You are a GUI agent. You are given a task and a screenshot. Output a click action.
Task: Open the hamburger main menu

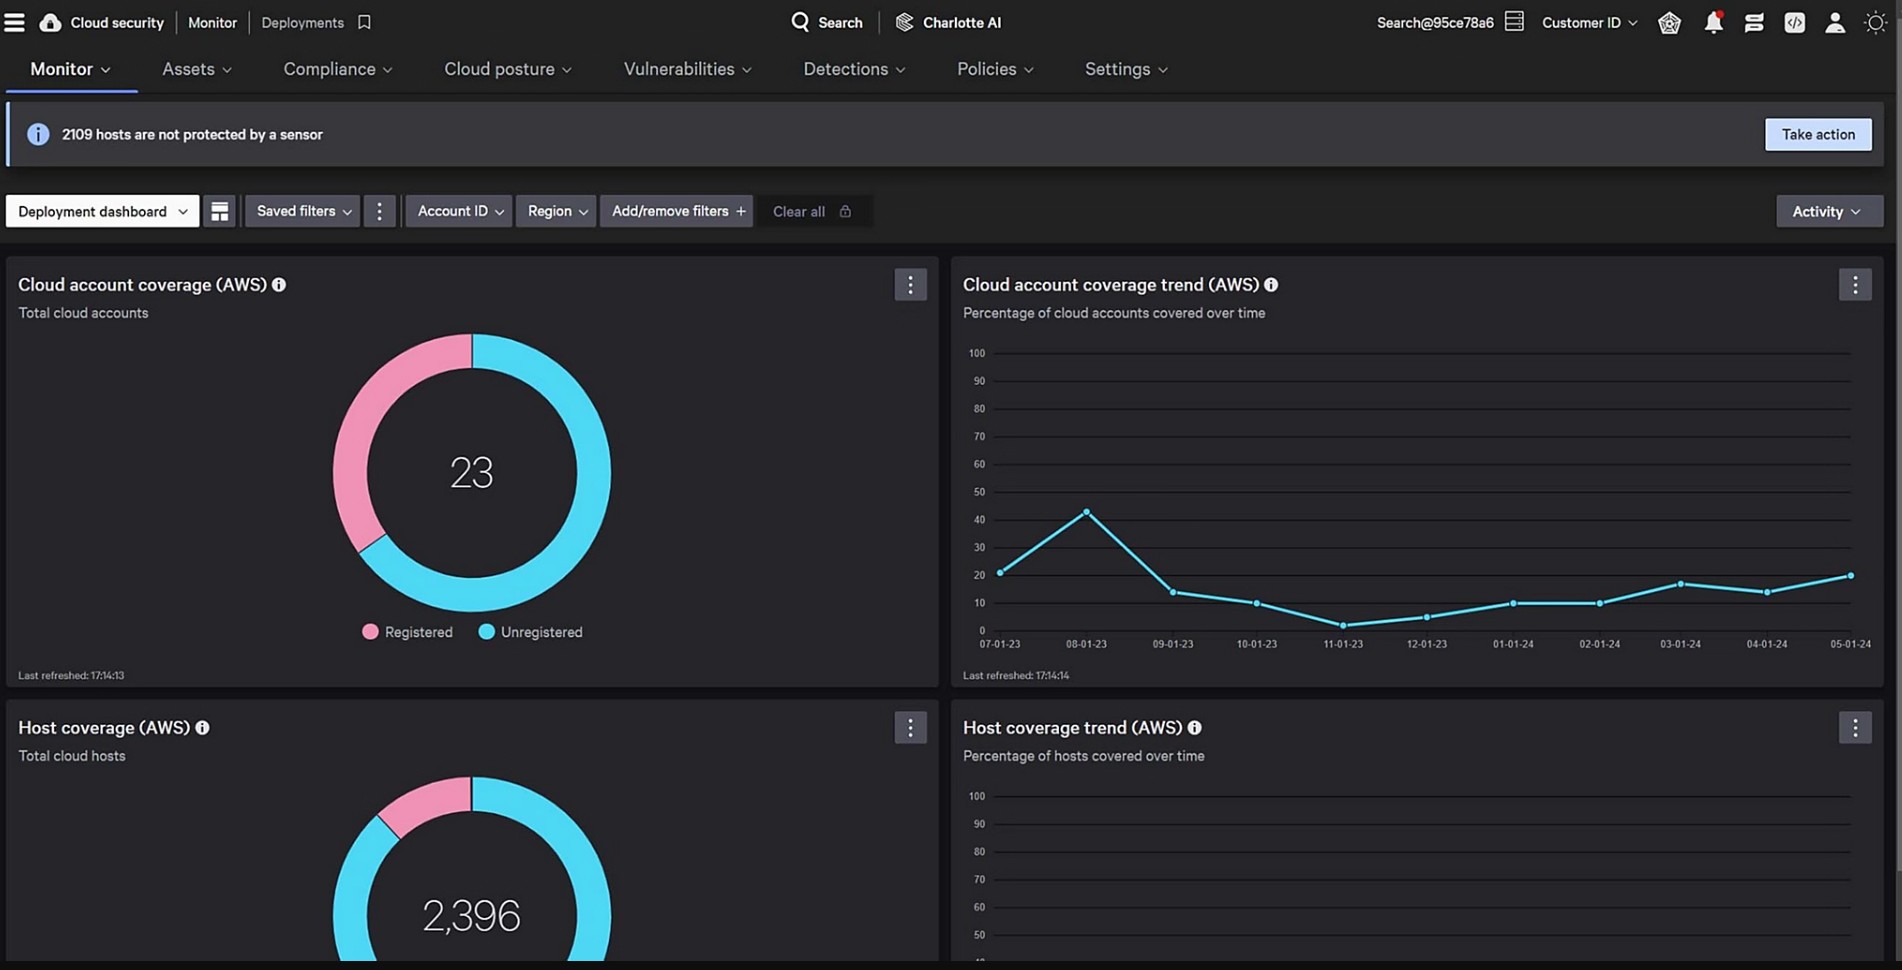[14, 22]
